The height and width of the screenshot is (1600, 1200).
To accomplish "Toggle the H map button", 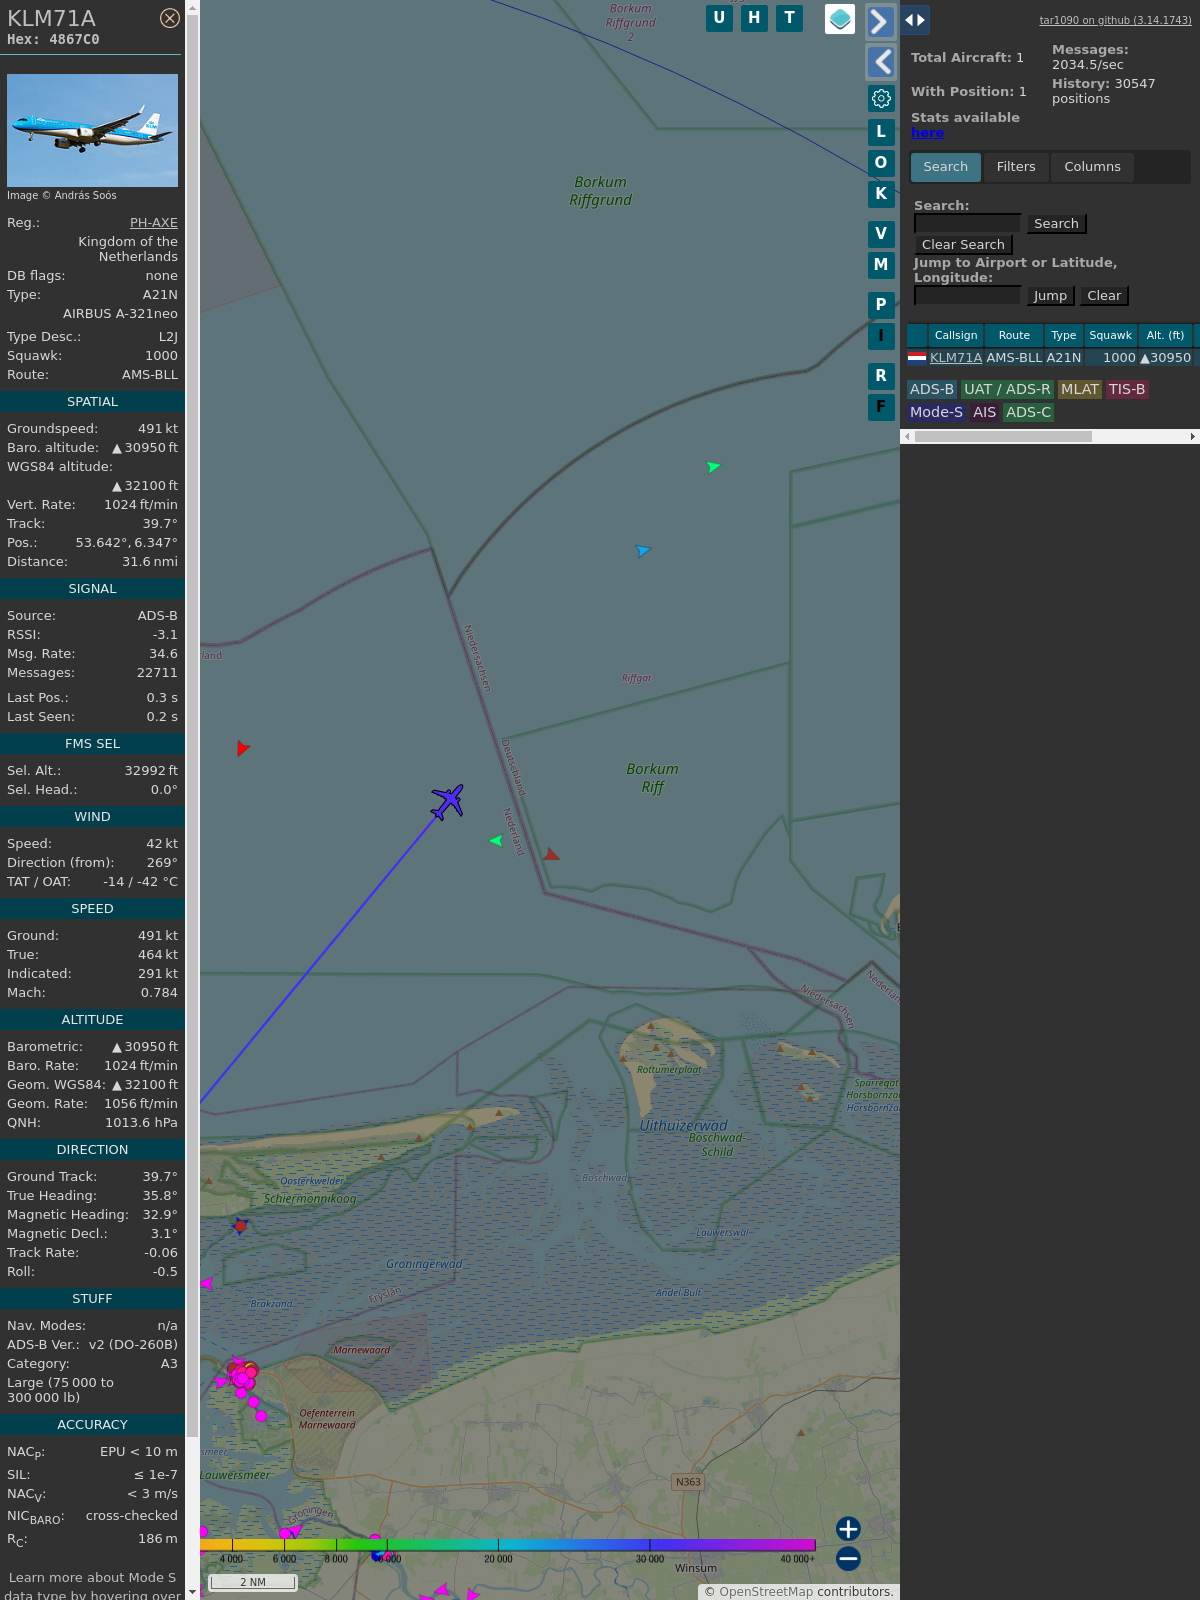I will [x=754, y=18].
